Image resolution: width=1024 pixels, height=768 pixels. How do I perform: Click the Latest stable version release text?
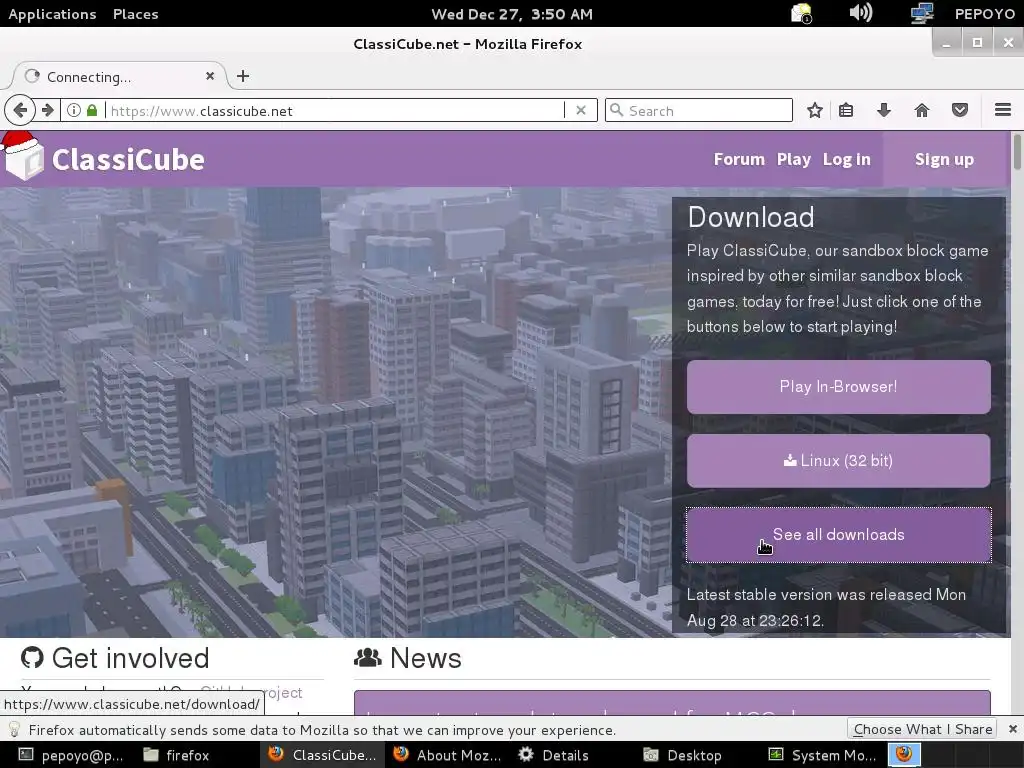click(x=826, y=607)
